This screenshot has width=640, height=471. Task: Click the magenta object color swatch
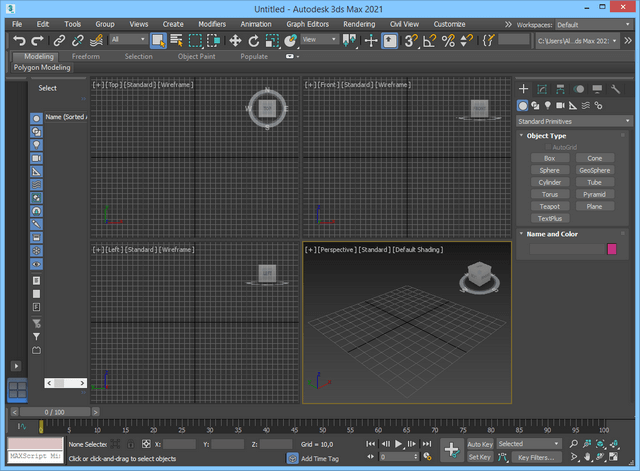tap(612, 249)
